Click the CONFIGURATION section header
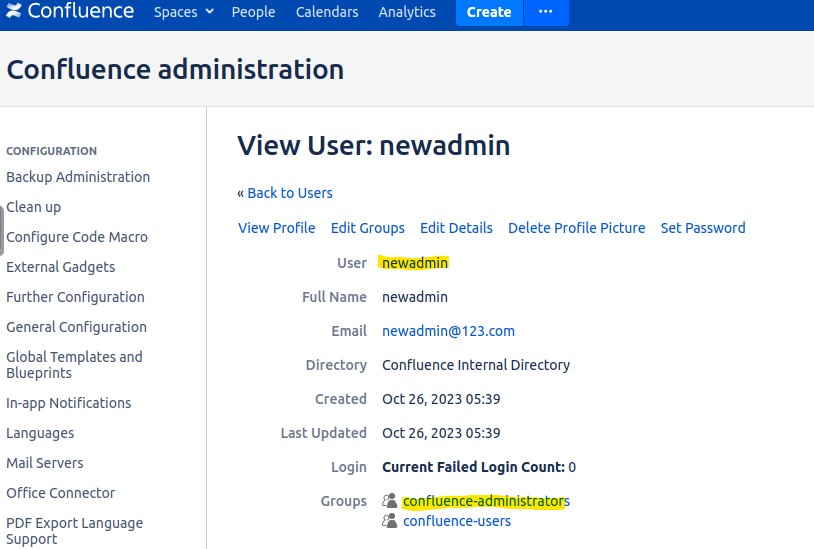Screen dimensions: 814x549 click(51, 151)
